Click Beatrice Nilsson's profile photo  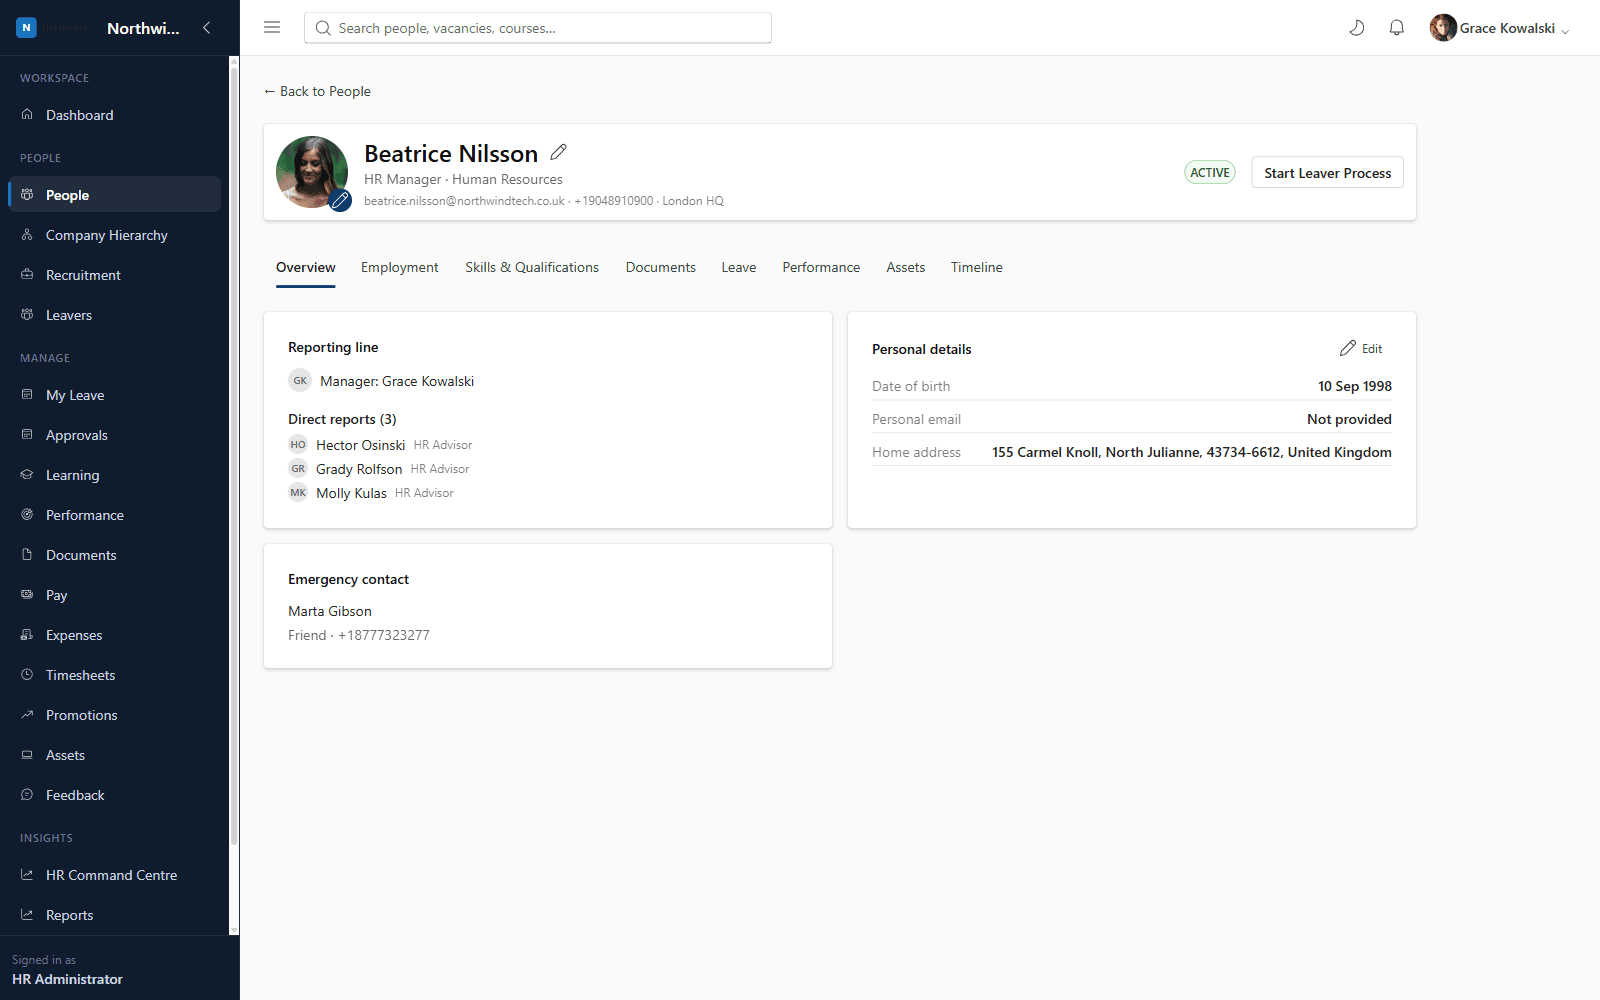[312, 172]
